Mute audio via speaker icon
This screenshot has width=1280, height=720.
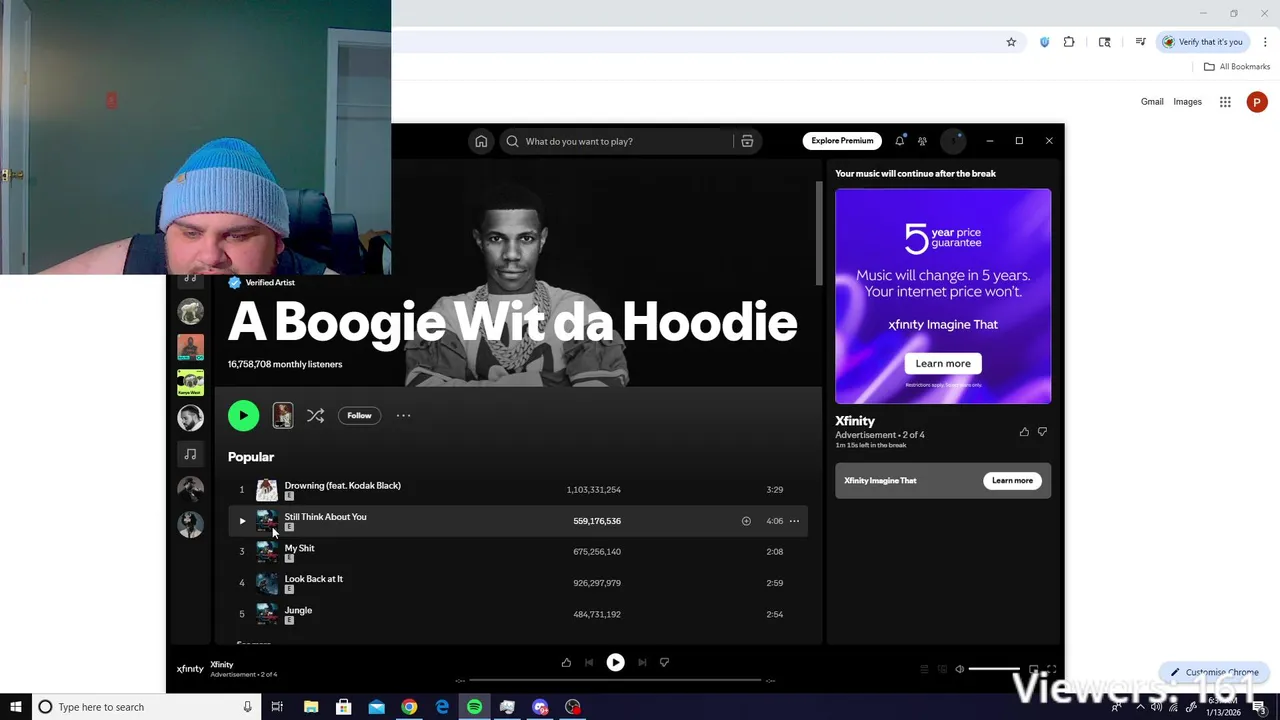point(959,669)
